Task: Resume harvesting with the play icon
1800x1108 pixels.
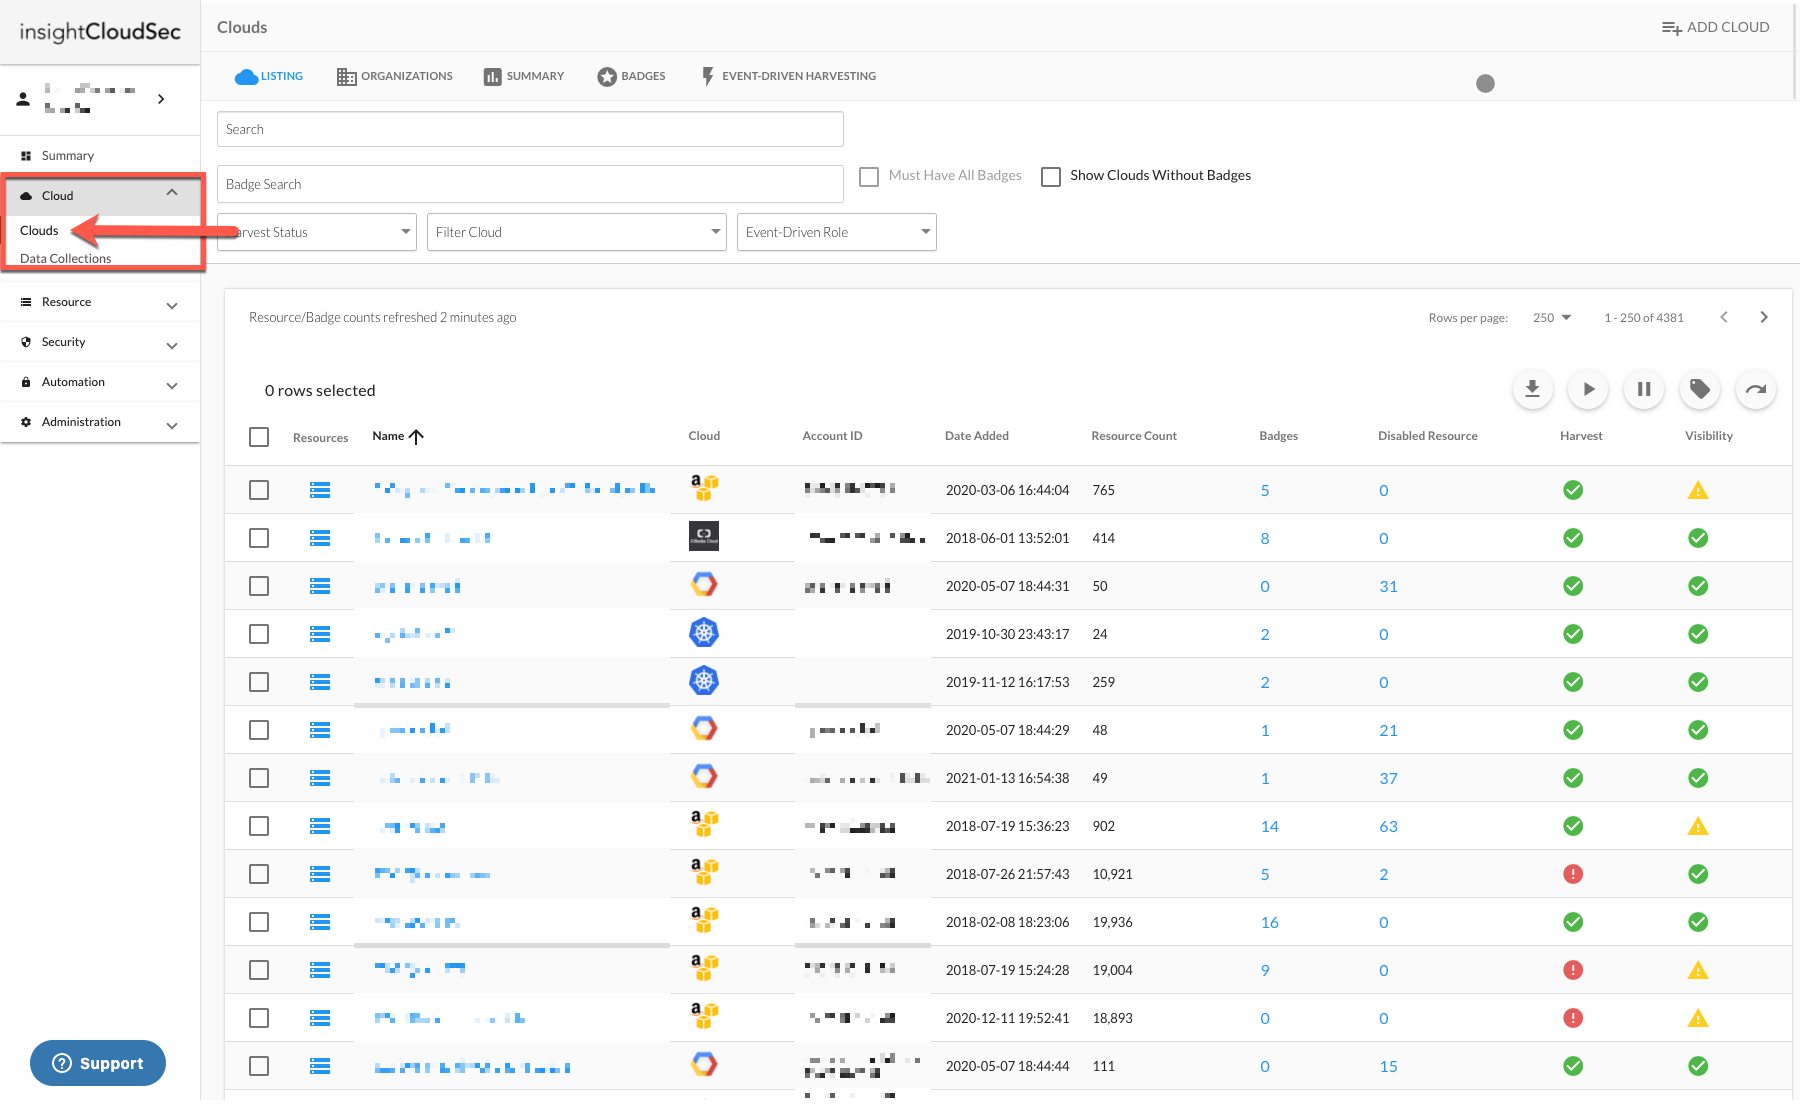Action: 1588,389
